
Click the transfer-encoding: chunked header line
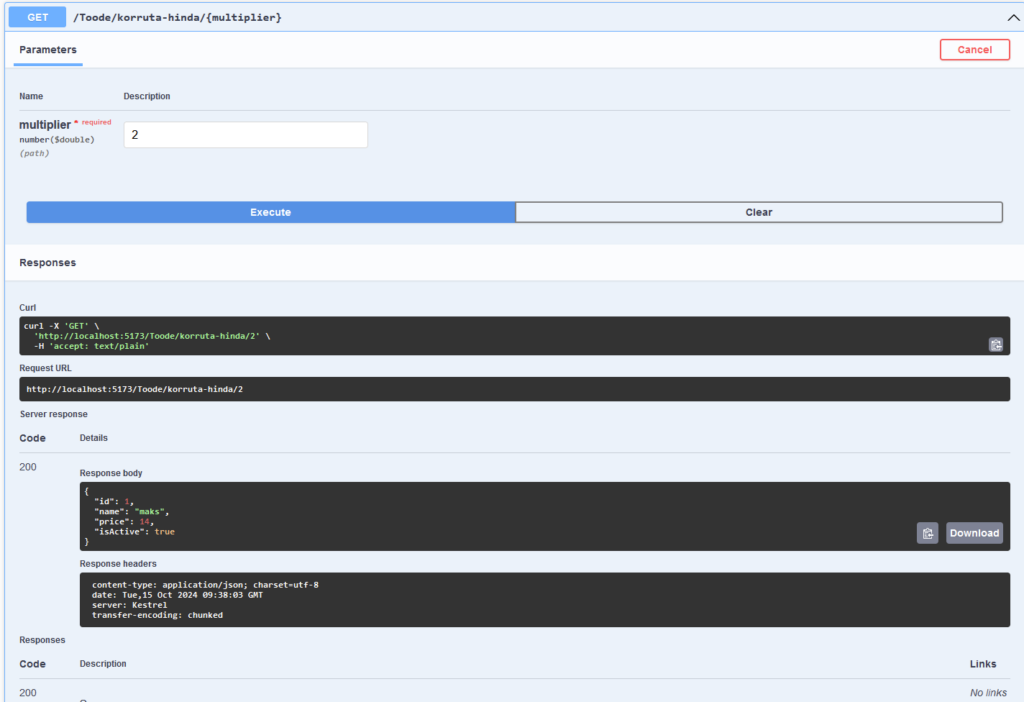157,615
